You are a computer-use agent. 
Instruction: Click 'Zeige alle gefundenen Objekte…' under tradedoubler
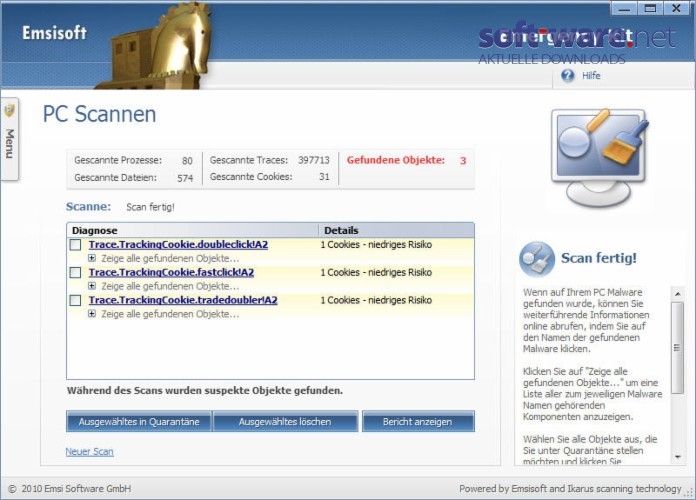tap(170, 314)
